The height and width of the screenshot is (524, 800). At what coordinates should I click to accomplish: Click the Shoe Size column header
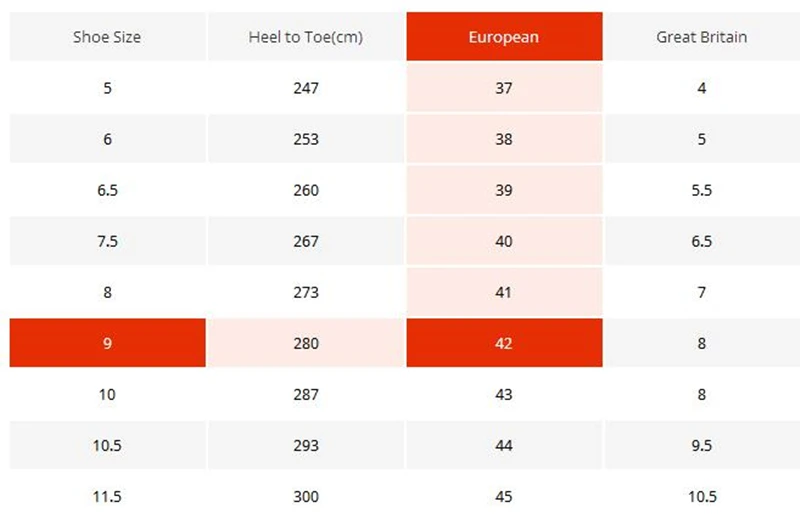(108, 37)
